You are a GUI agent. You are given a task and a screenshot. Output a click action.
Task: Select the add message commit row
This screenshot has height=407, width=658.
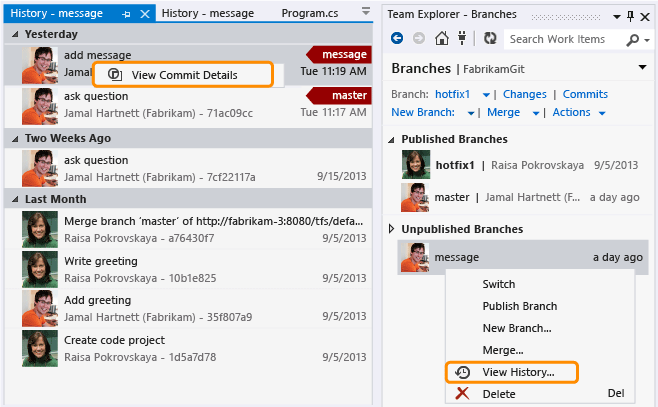point(188,65)
